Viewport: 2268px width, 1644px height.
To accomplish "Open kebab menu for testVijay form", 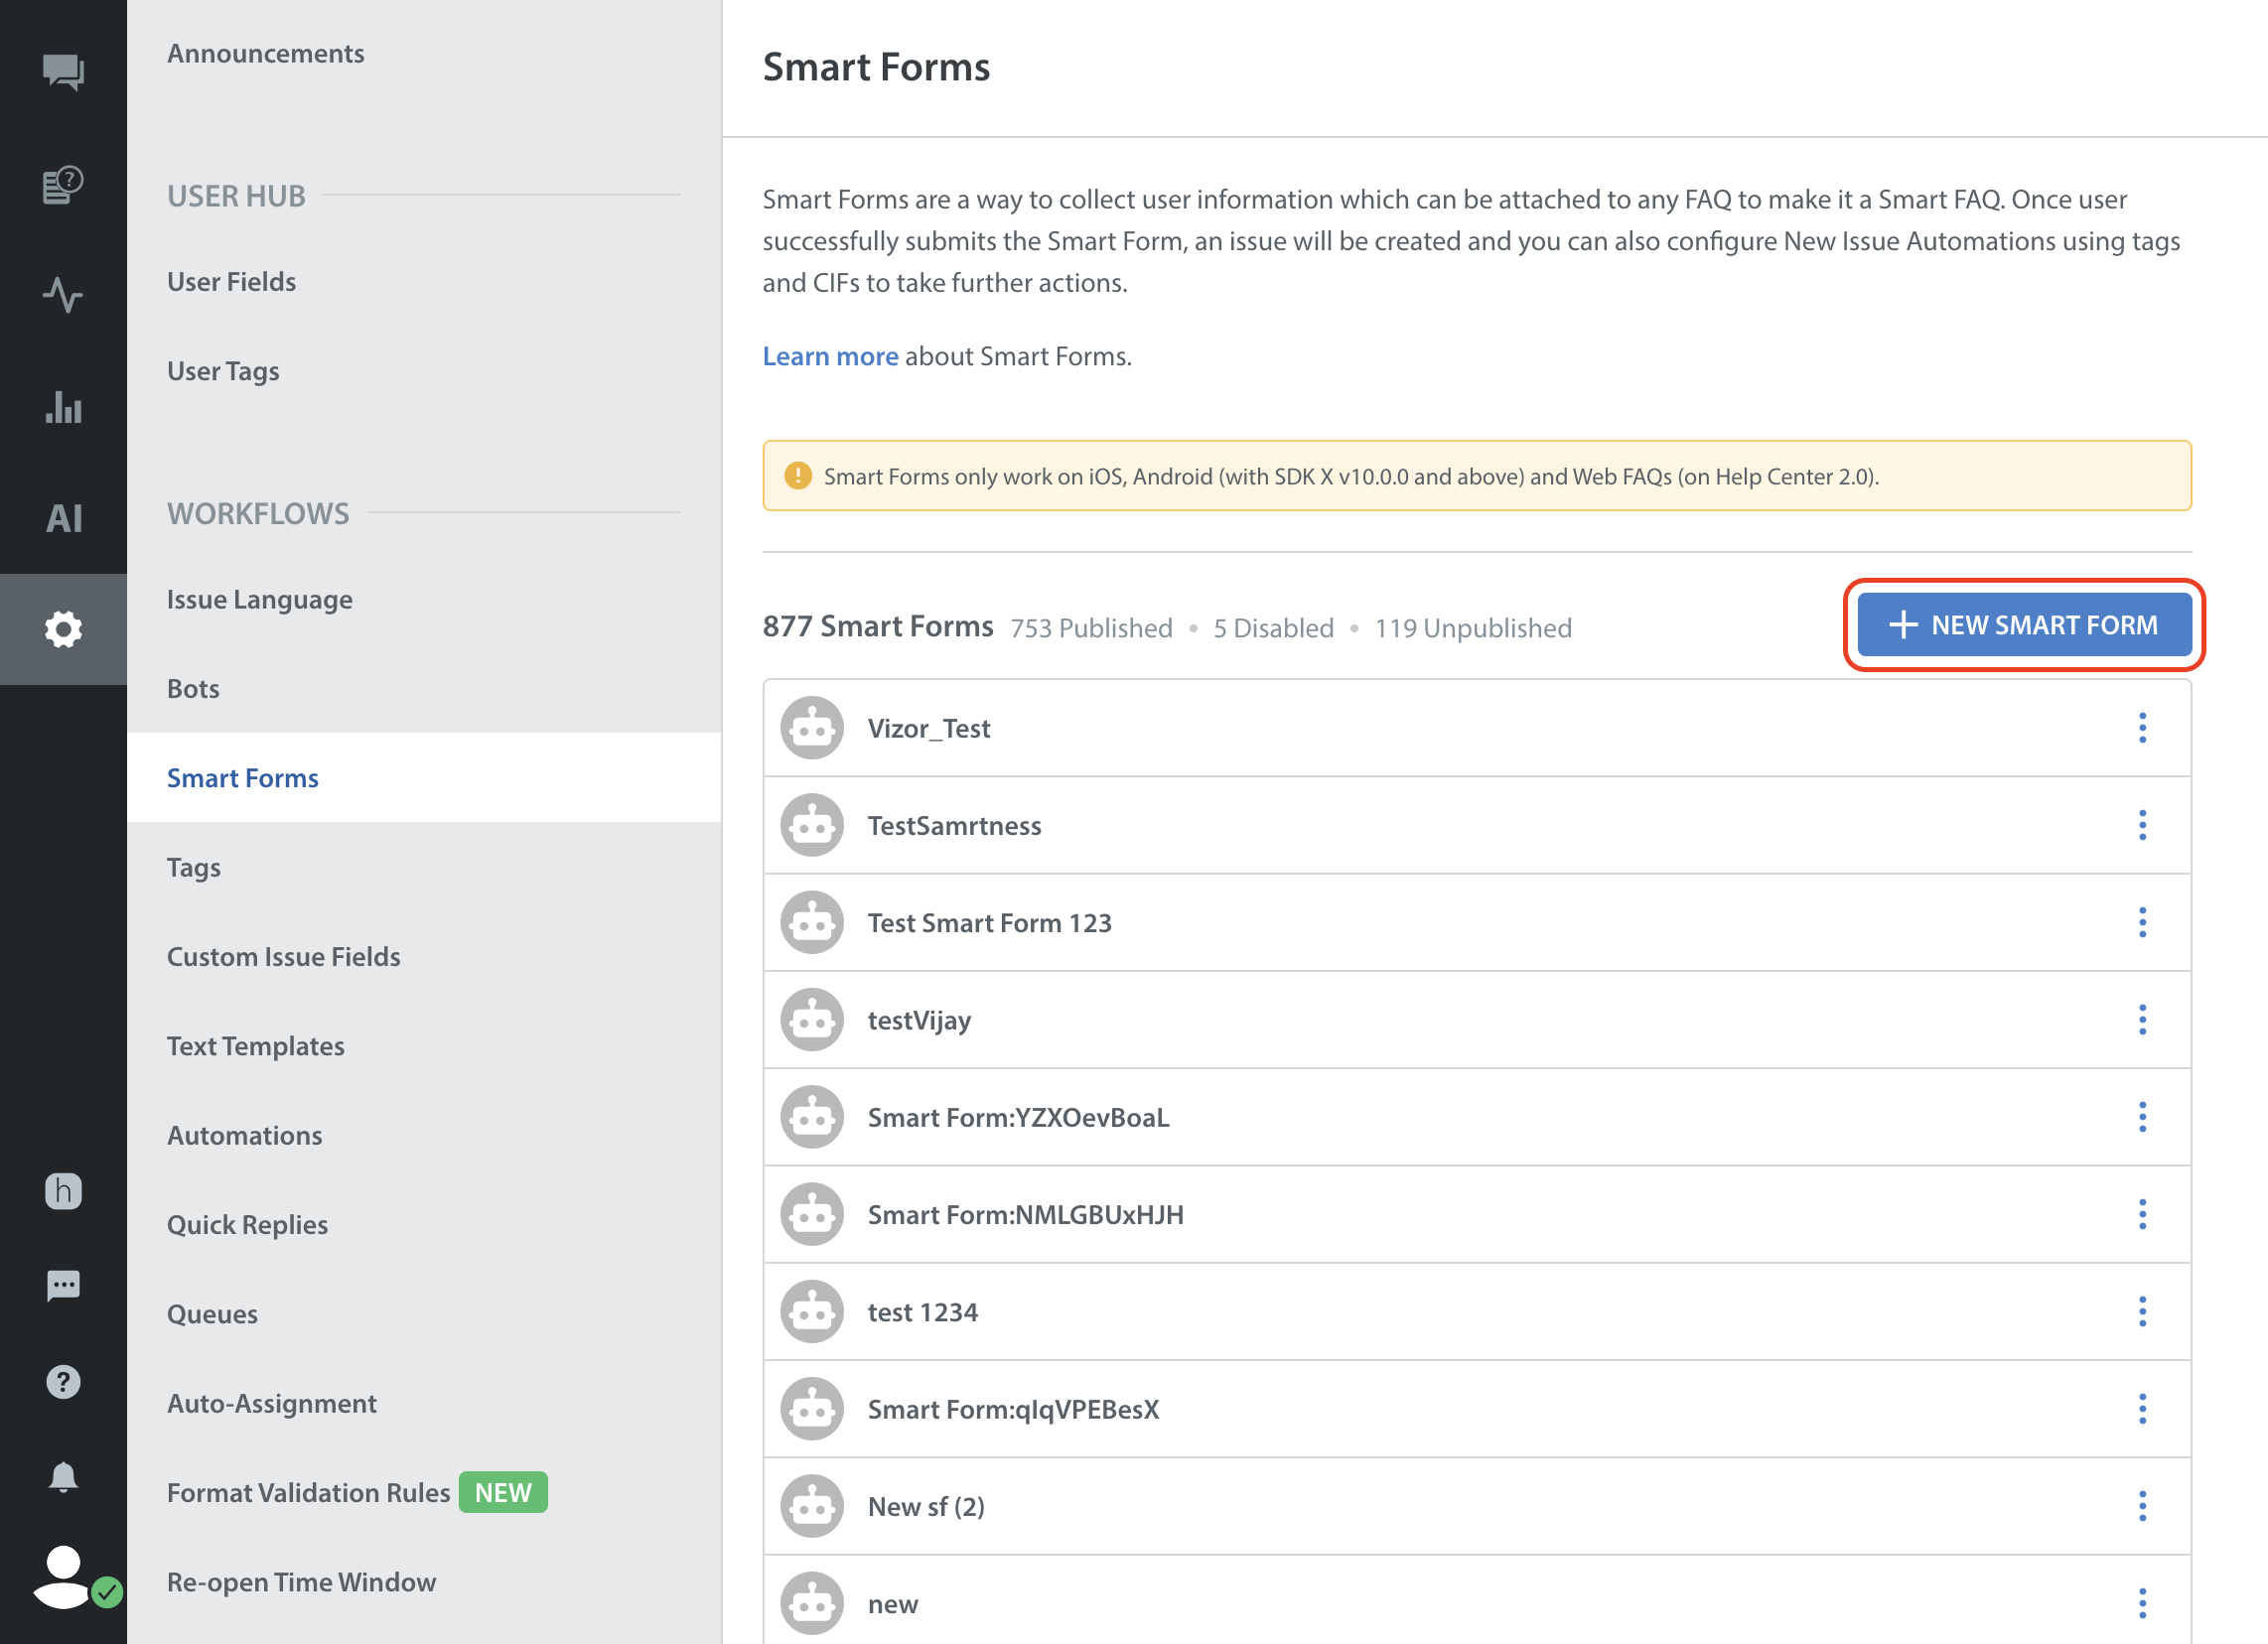I will click(2142, 1020).
